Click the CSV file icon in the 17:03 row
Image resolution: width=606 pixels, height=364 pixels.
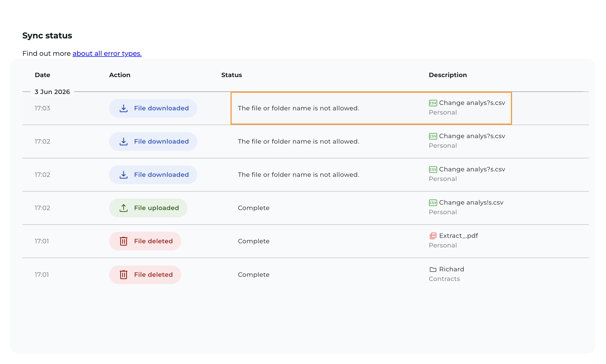433,103
